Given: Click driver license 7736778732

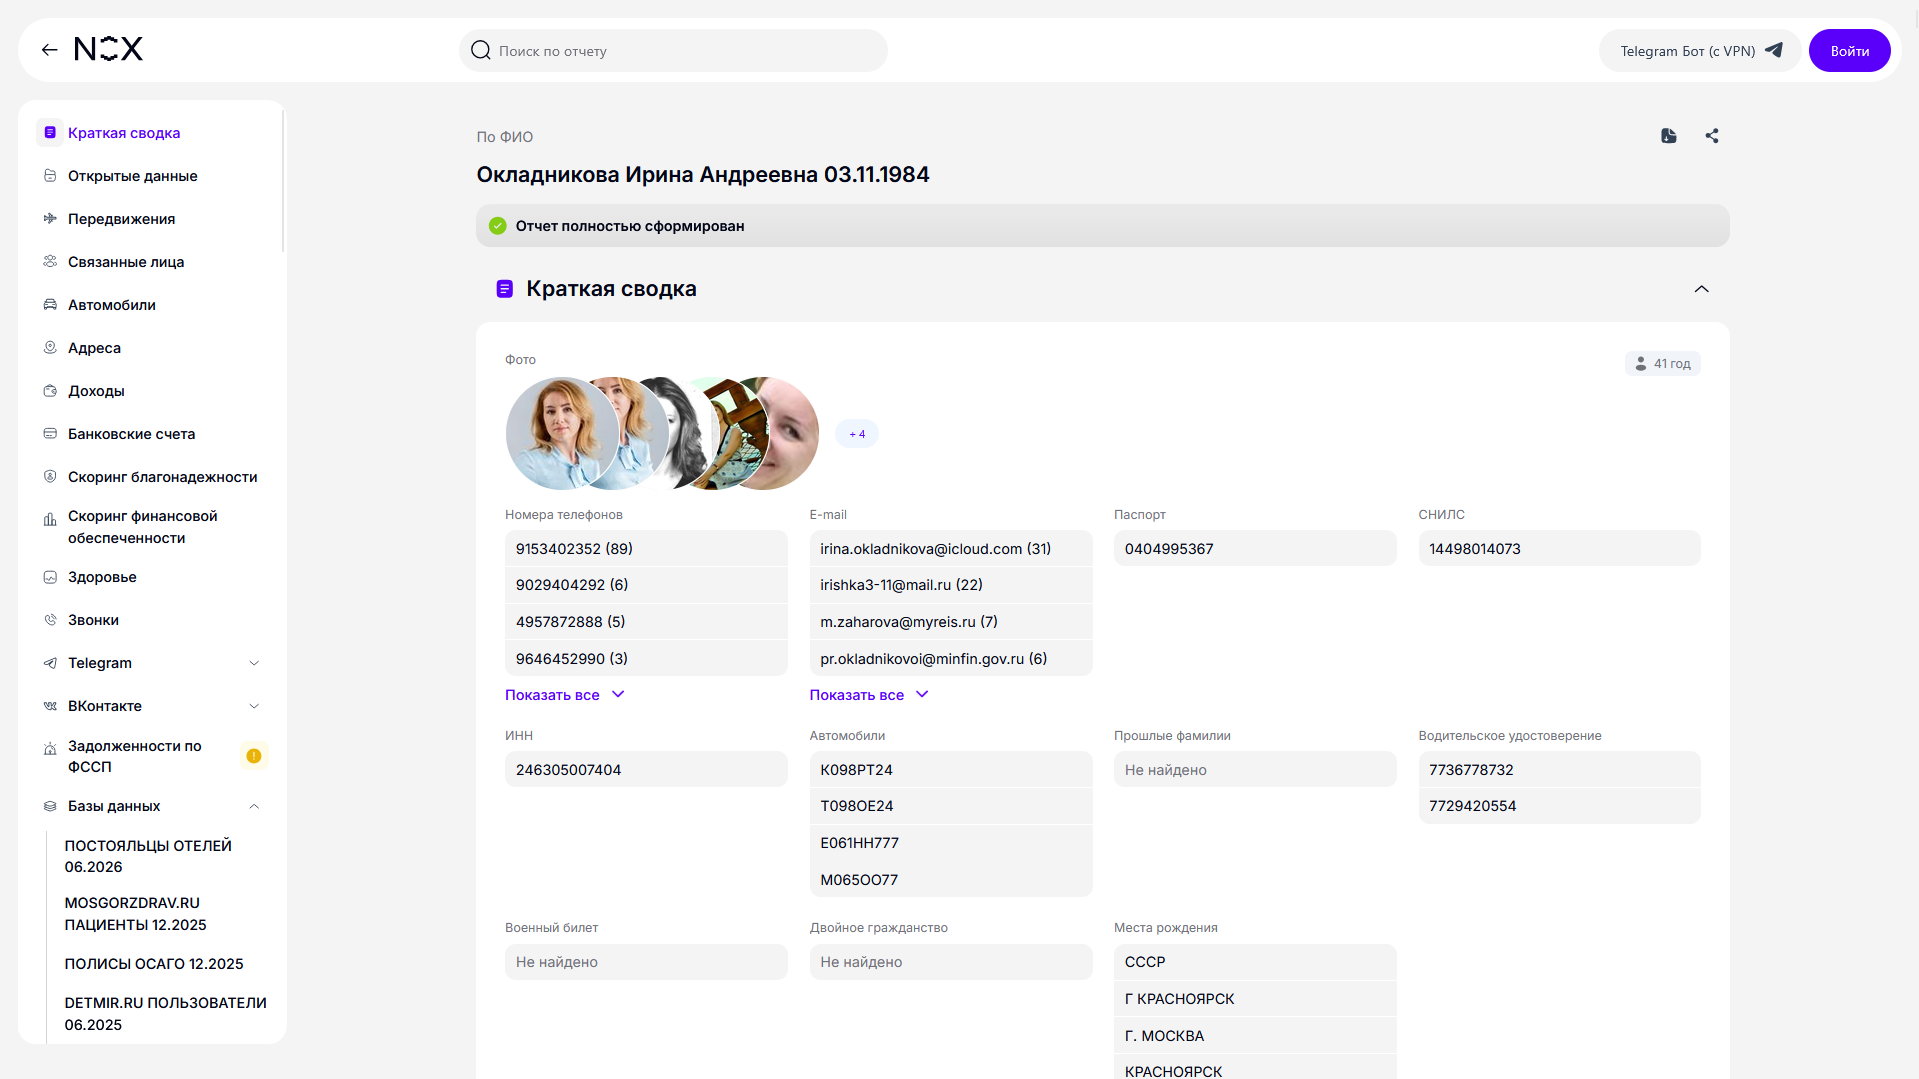Looking at the screenshot, I should (x=1559, y=770).
